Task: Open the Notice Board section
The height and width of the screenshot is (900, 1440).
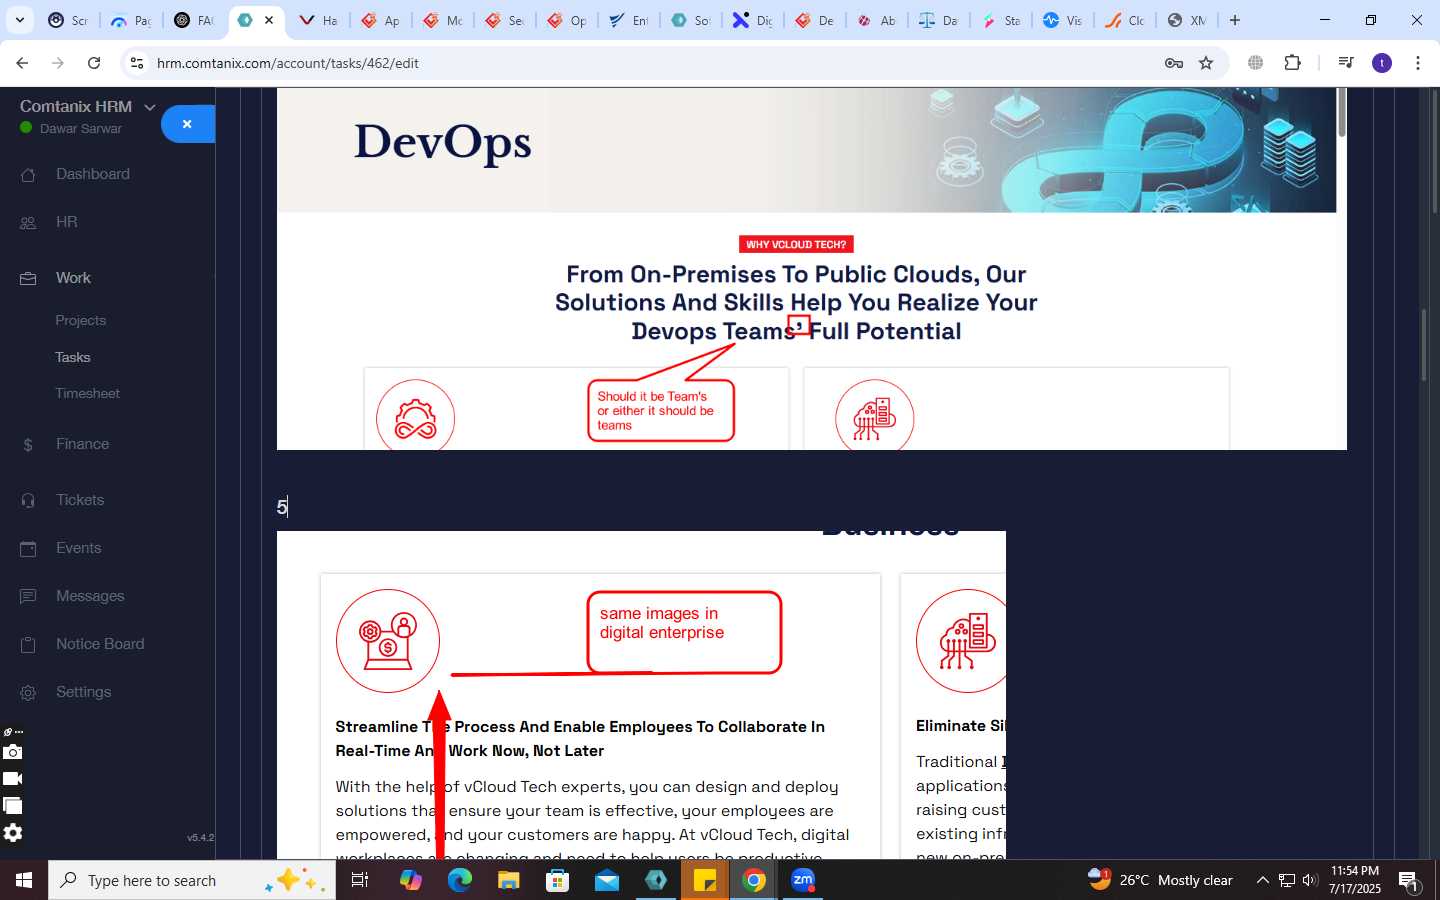Action: point(100,644)
